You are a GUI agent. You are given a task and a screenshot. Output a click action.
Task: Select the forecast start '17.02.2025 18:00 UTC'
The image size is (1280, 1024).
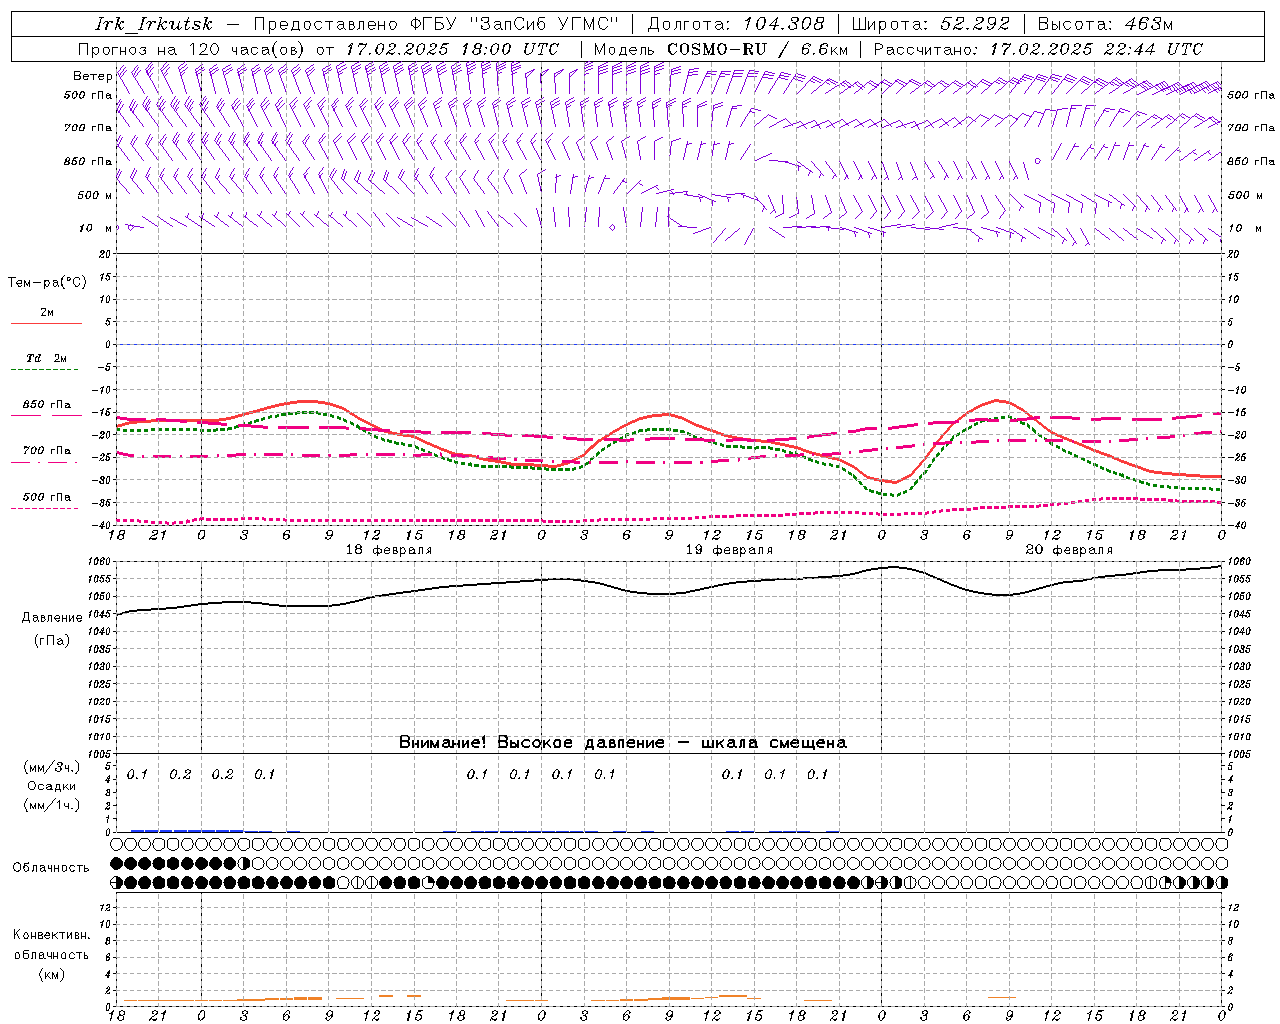pyautogui.click(x=452, y=49)
